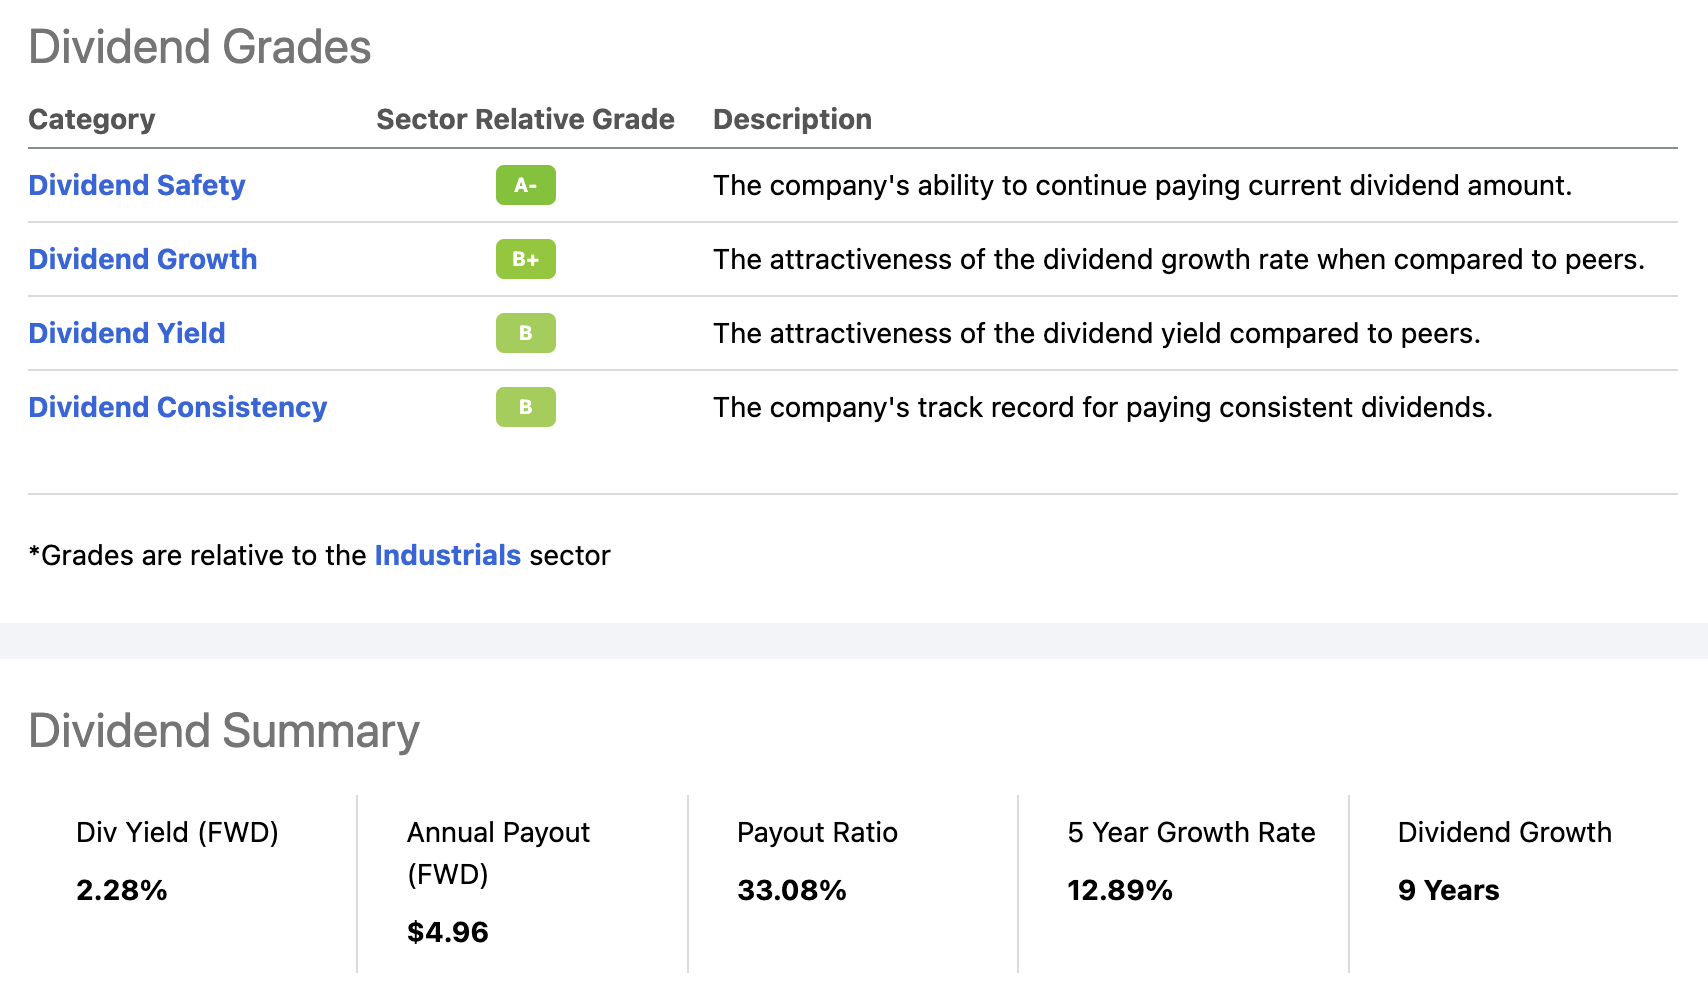1708x994 pixels.
Task: Select the Annual Payout value $4.96
Action: coord(447,932)
